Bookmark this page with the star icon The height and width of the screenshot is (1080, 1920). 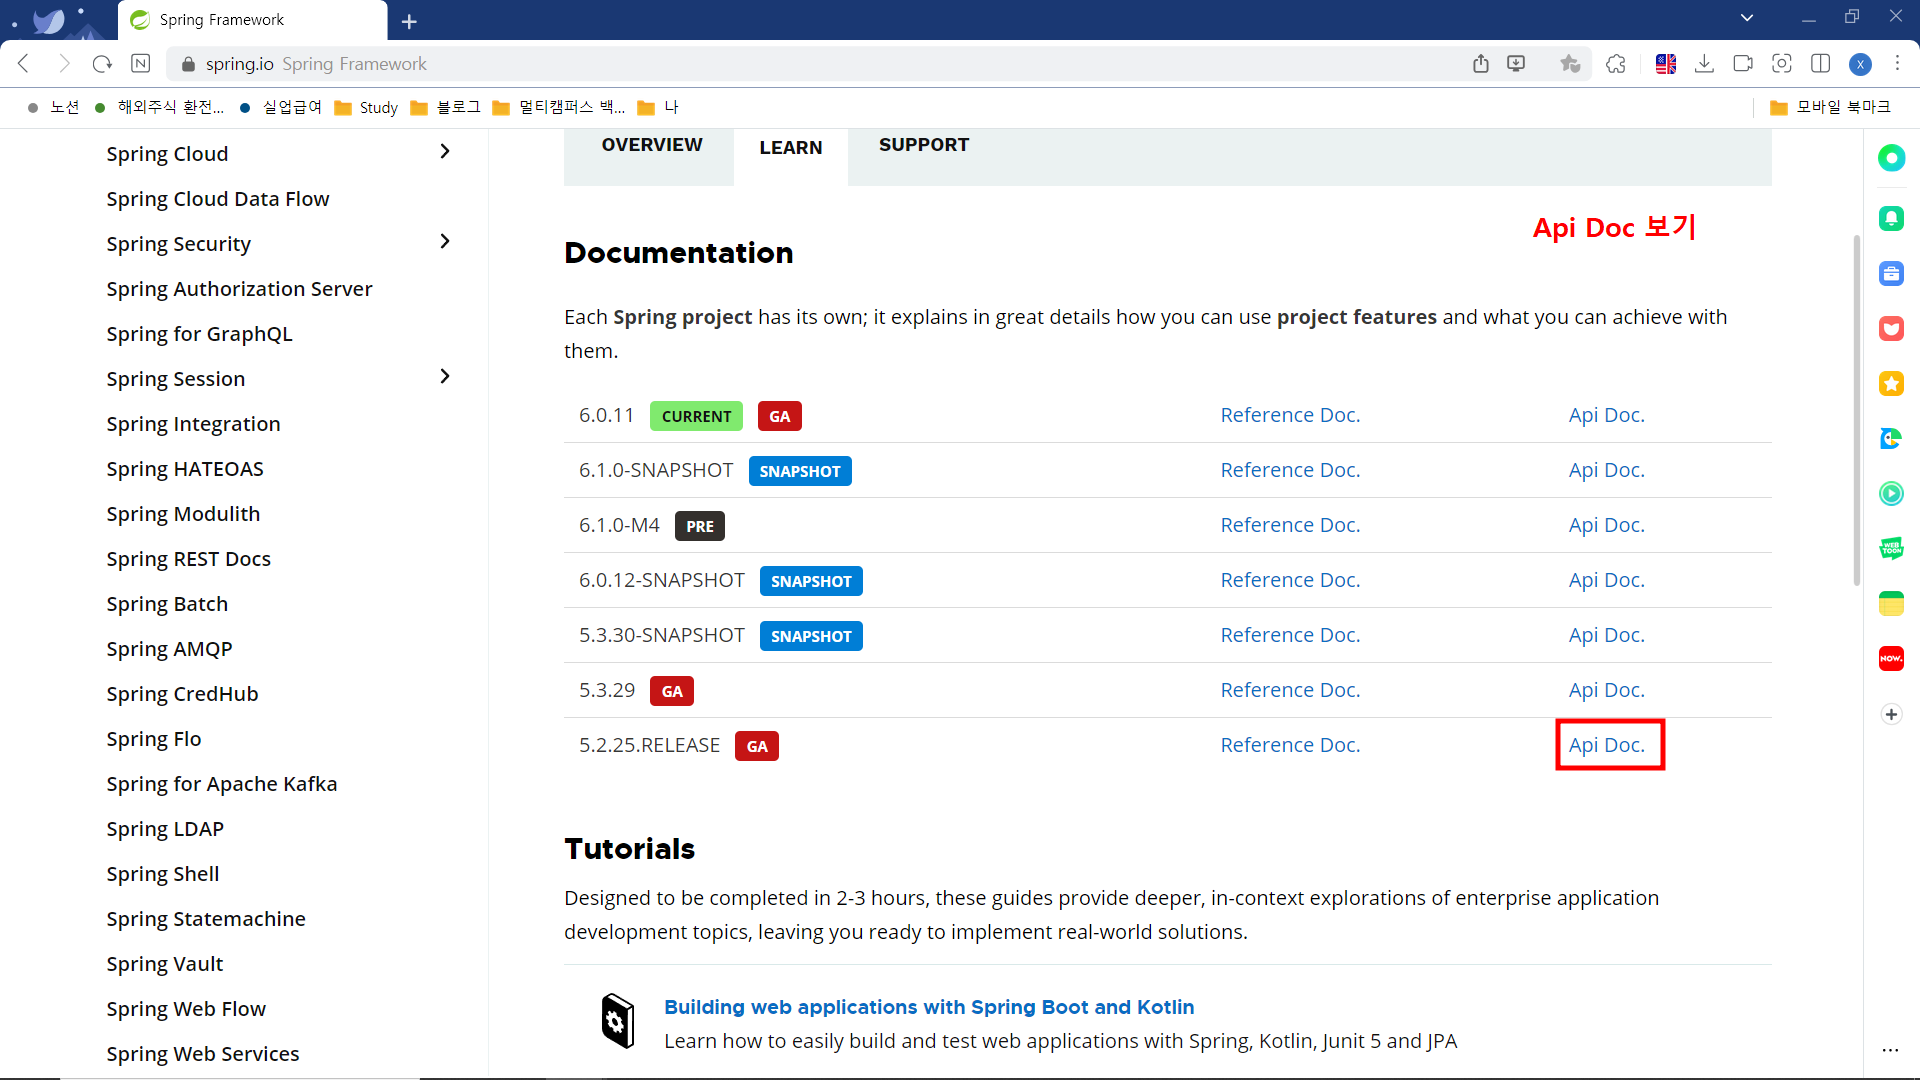[x=1570, y=64]
